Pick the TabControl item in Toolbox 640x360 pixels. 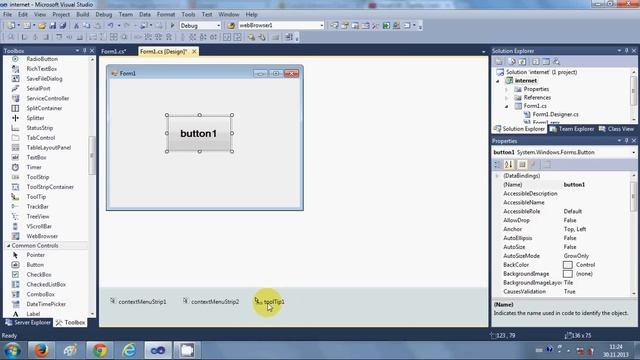coord(40,138)
